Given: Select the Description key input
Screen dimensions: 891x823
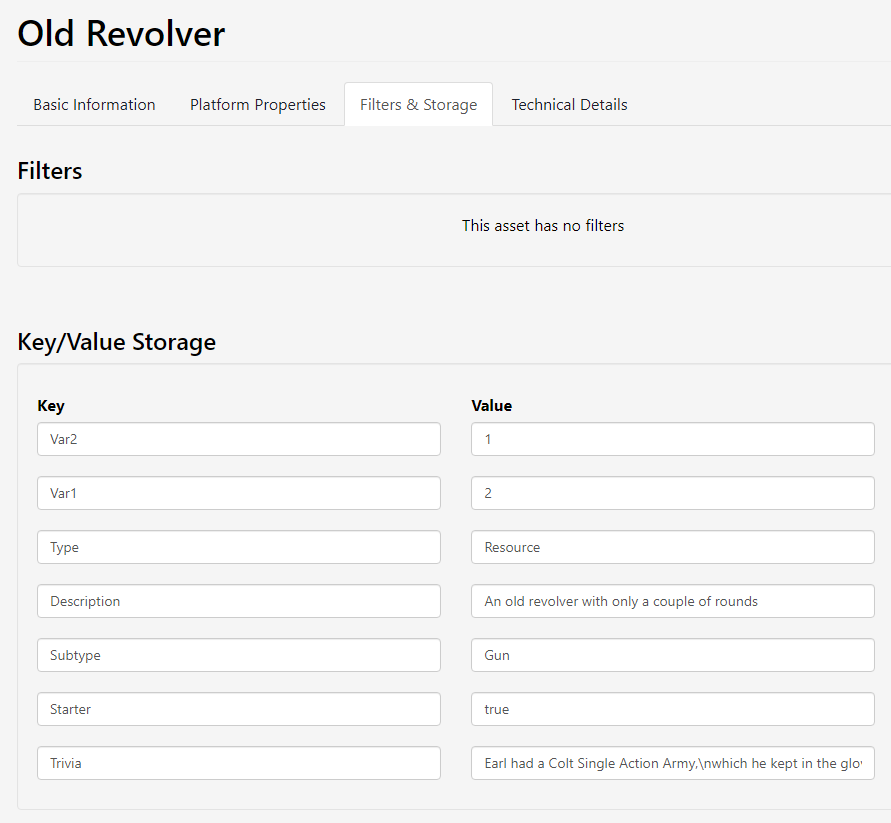Looking at the screenshot, I should coord(238,601).
